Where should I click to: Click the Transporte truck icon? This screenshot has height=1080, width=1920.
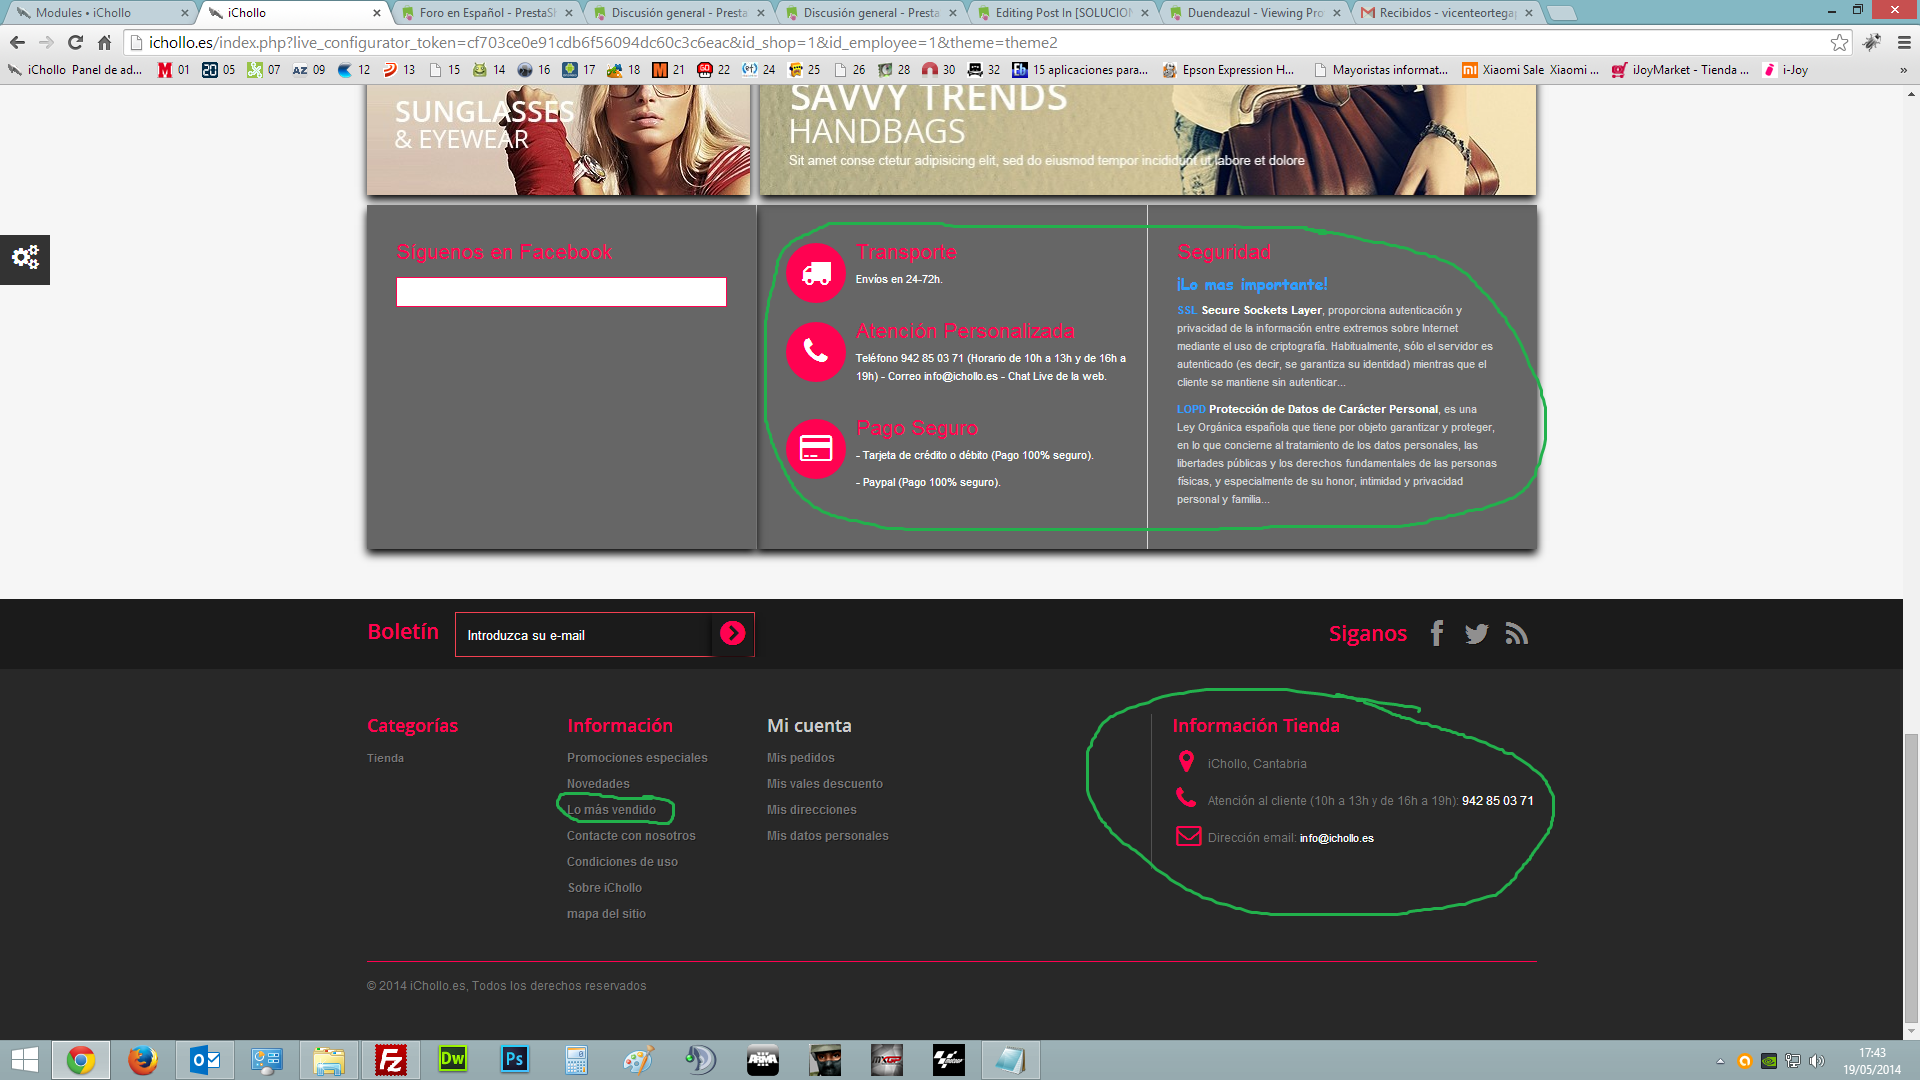click(816, 273)
